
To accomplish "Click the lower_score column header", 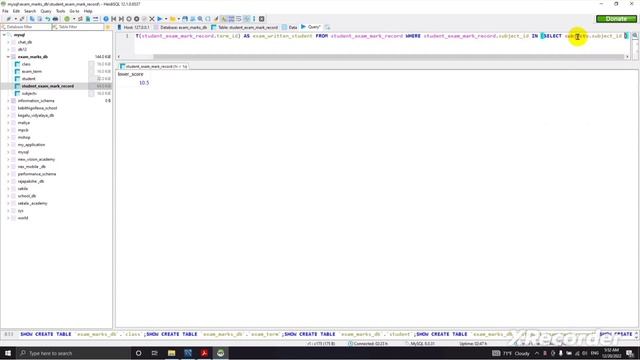I will pyautogui.click(x=131, y=74).
